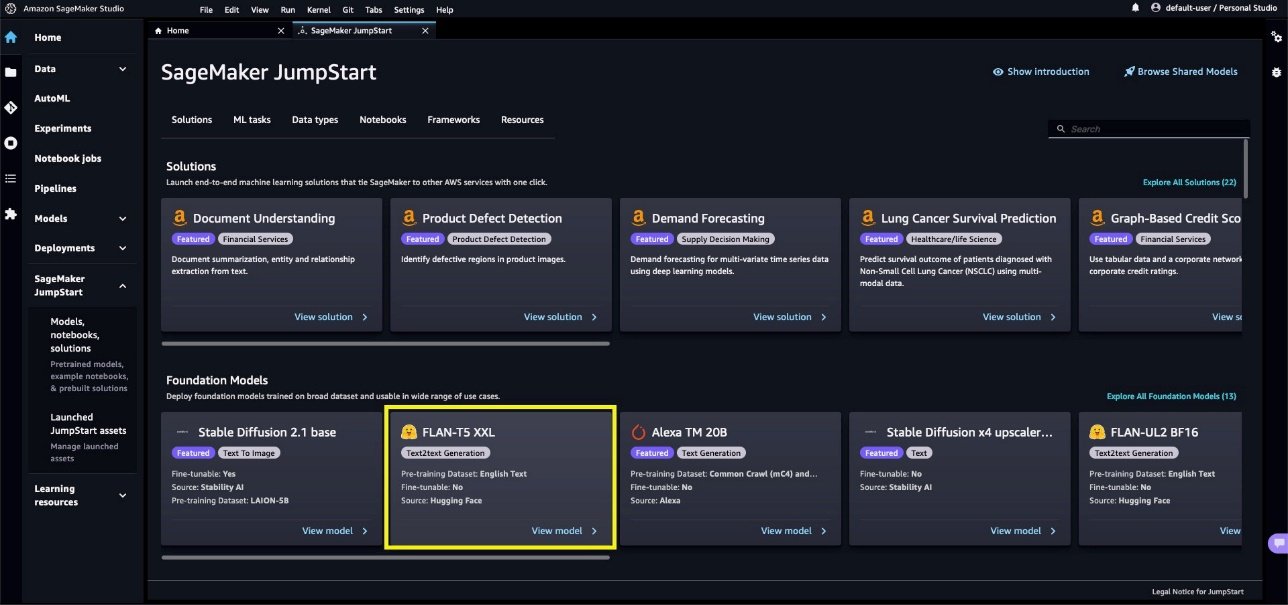The image size is (1288, 605).
Task: Click the Amazon logo on Product Defect Detection
Action: pyautogui.click(x=408, y=218)
